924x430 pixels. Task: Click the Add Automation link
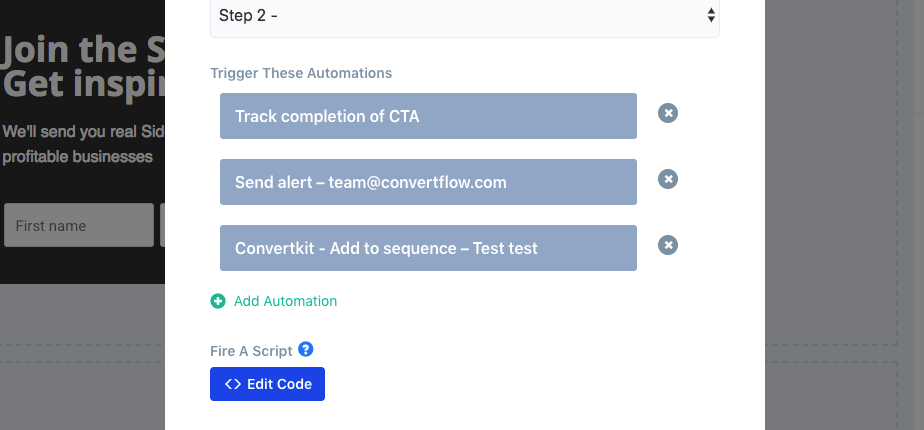point(285,301)
